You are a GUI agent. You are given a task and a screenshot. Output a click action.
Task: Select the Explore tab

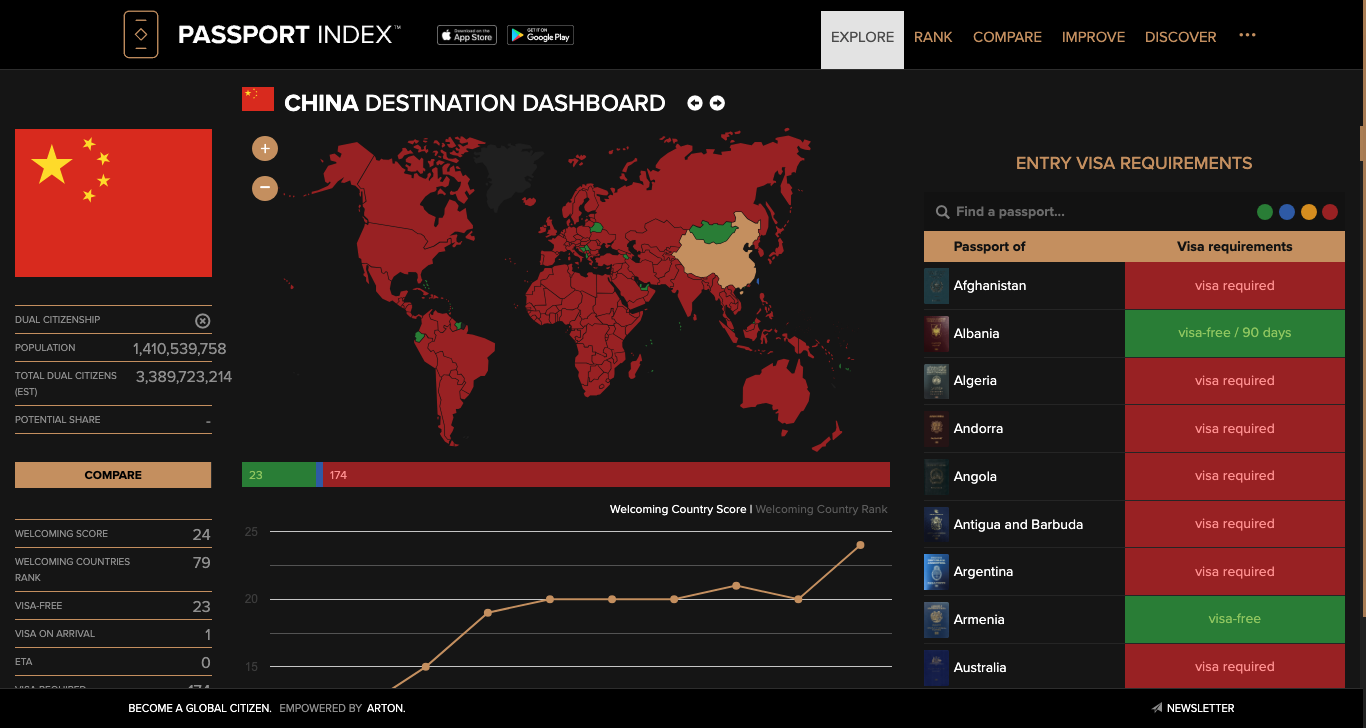pyautogui.click(x=862, y=40)
